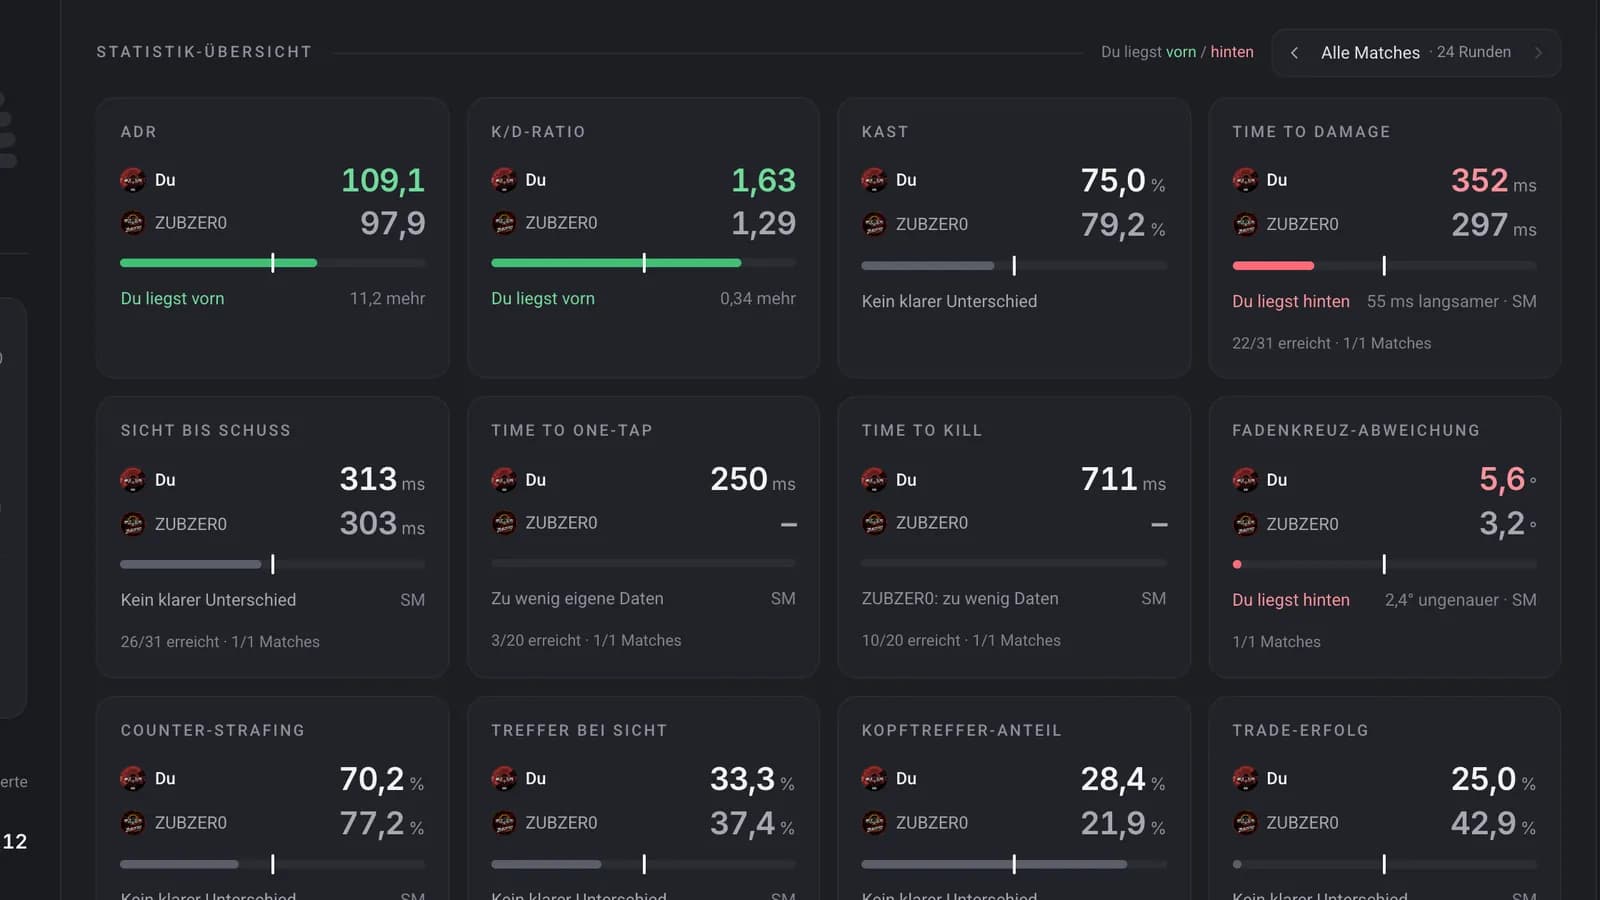1600x900 pixels.
Task: Click ZUBZER0 avatar in Trade-Erfolg card
Action: 1245,823
